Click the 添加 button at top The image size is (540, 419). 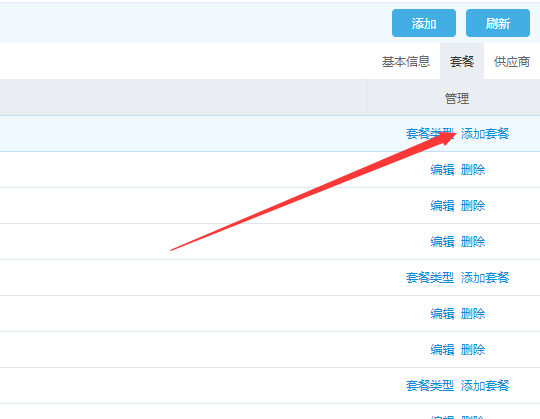click(424, 23)
